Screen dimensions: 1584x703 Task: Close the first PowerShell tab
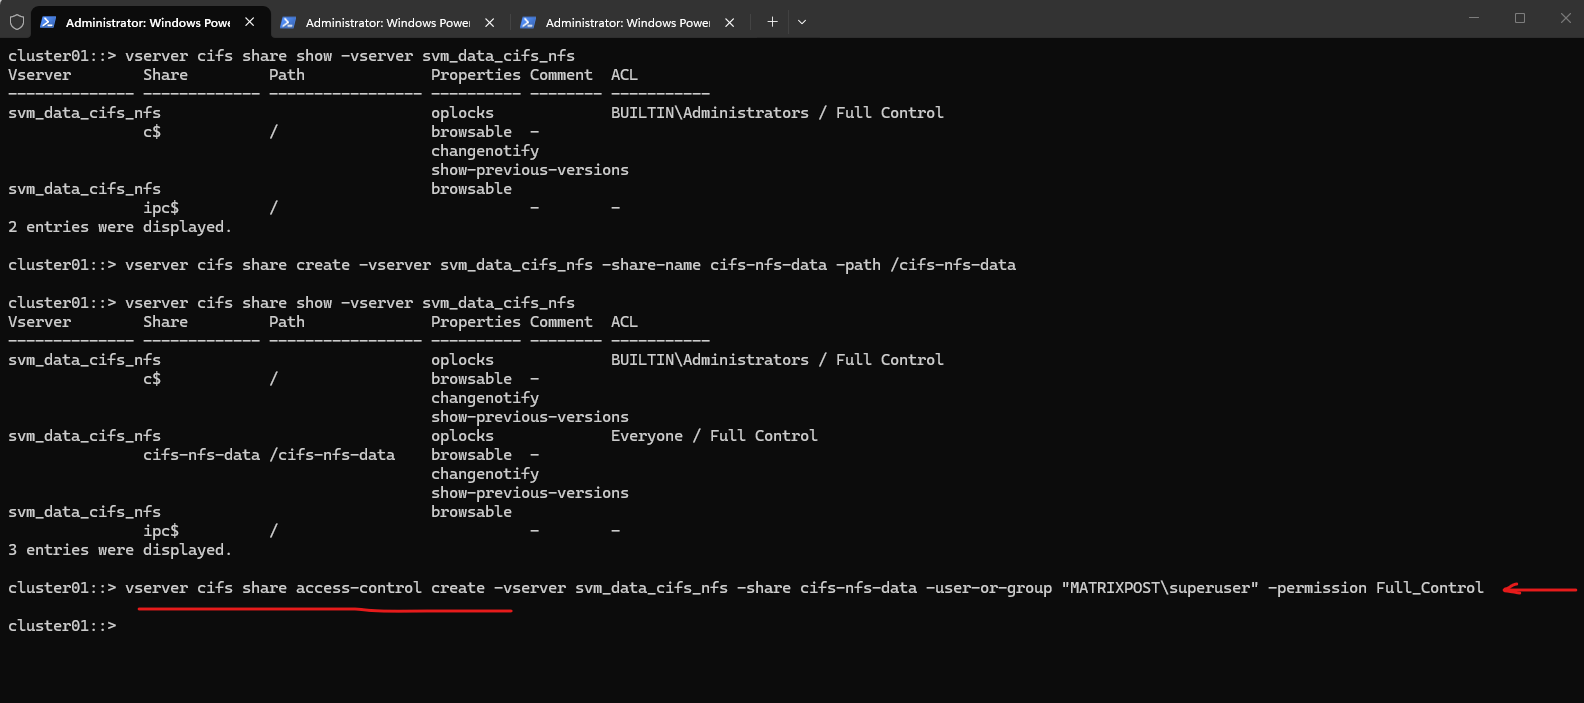(x=250, y=22)
